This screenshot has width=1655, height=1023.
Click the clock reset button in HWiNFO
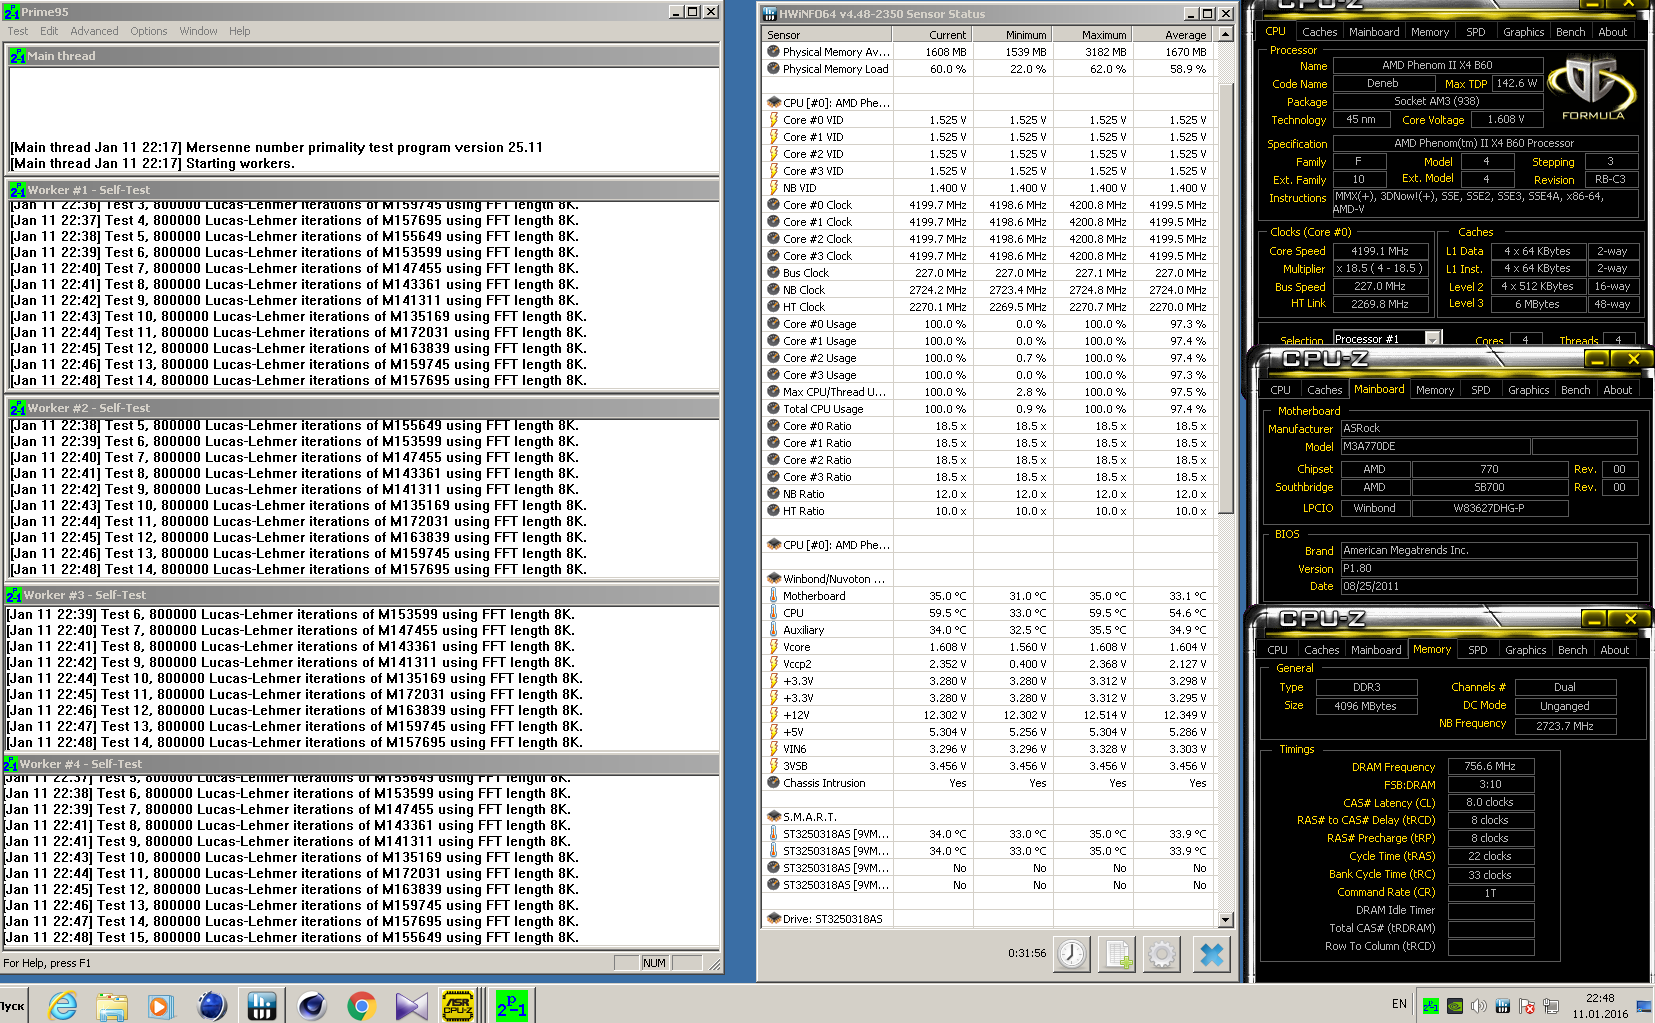click(1072, 954)
